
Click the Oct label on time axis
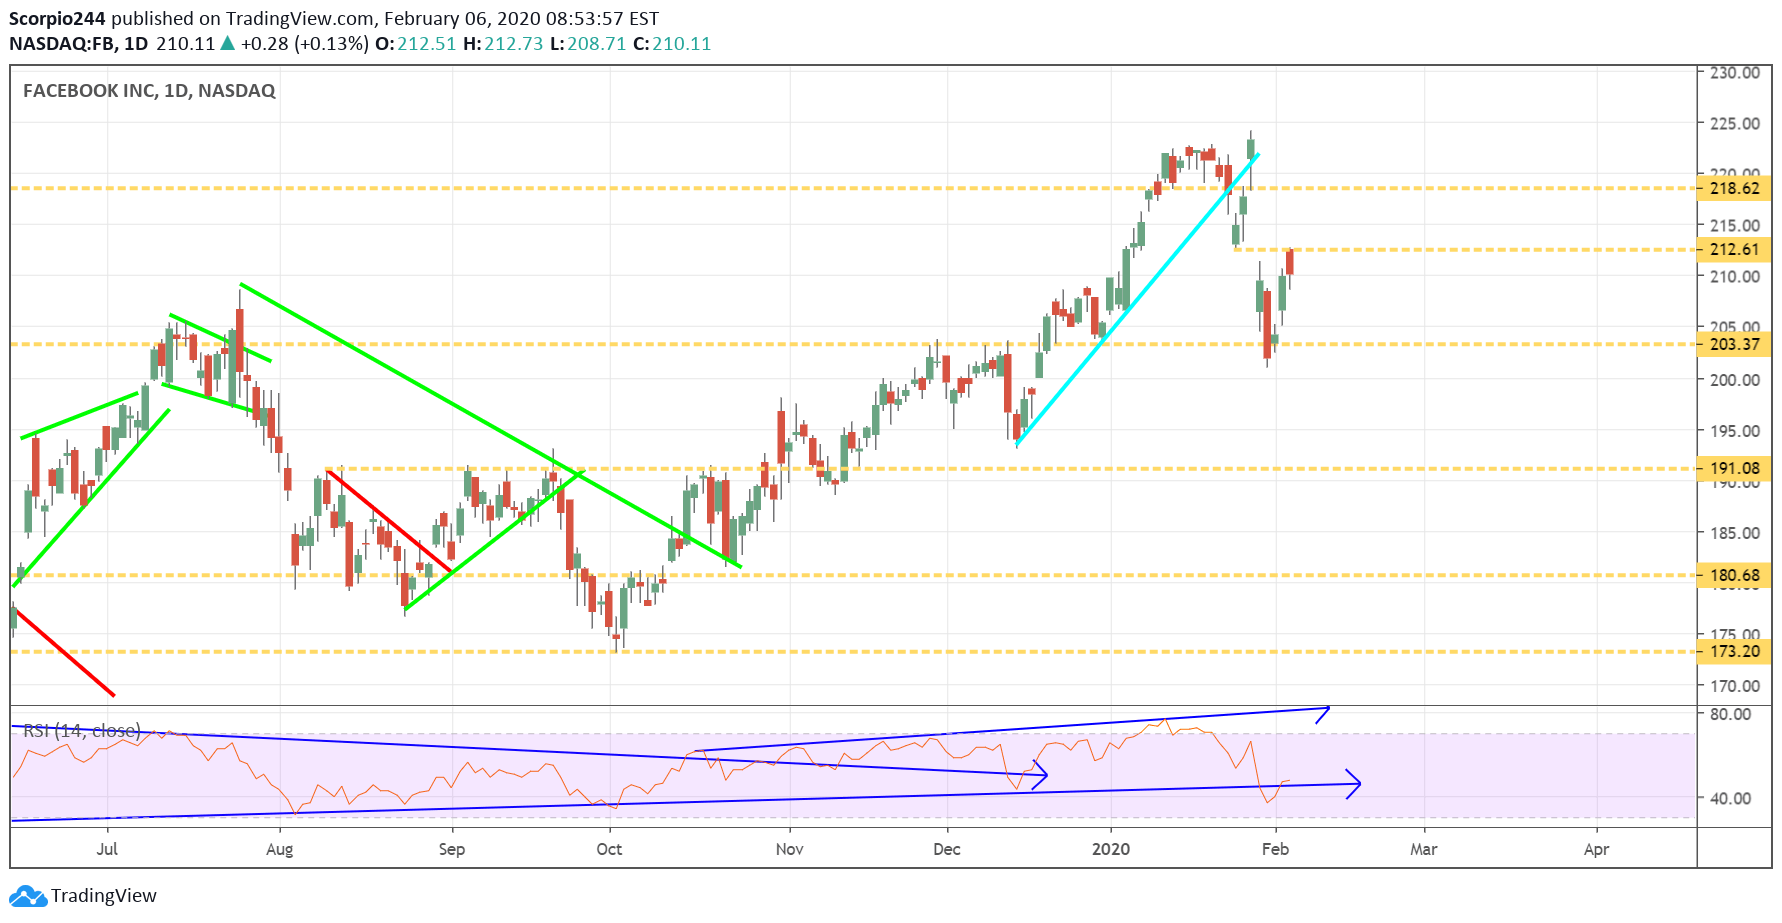tap(609, 849)
